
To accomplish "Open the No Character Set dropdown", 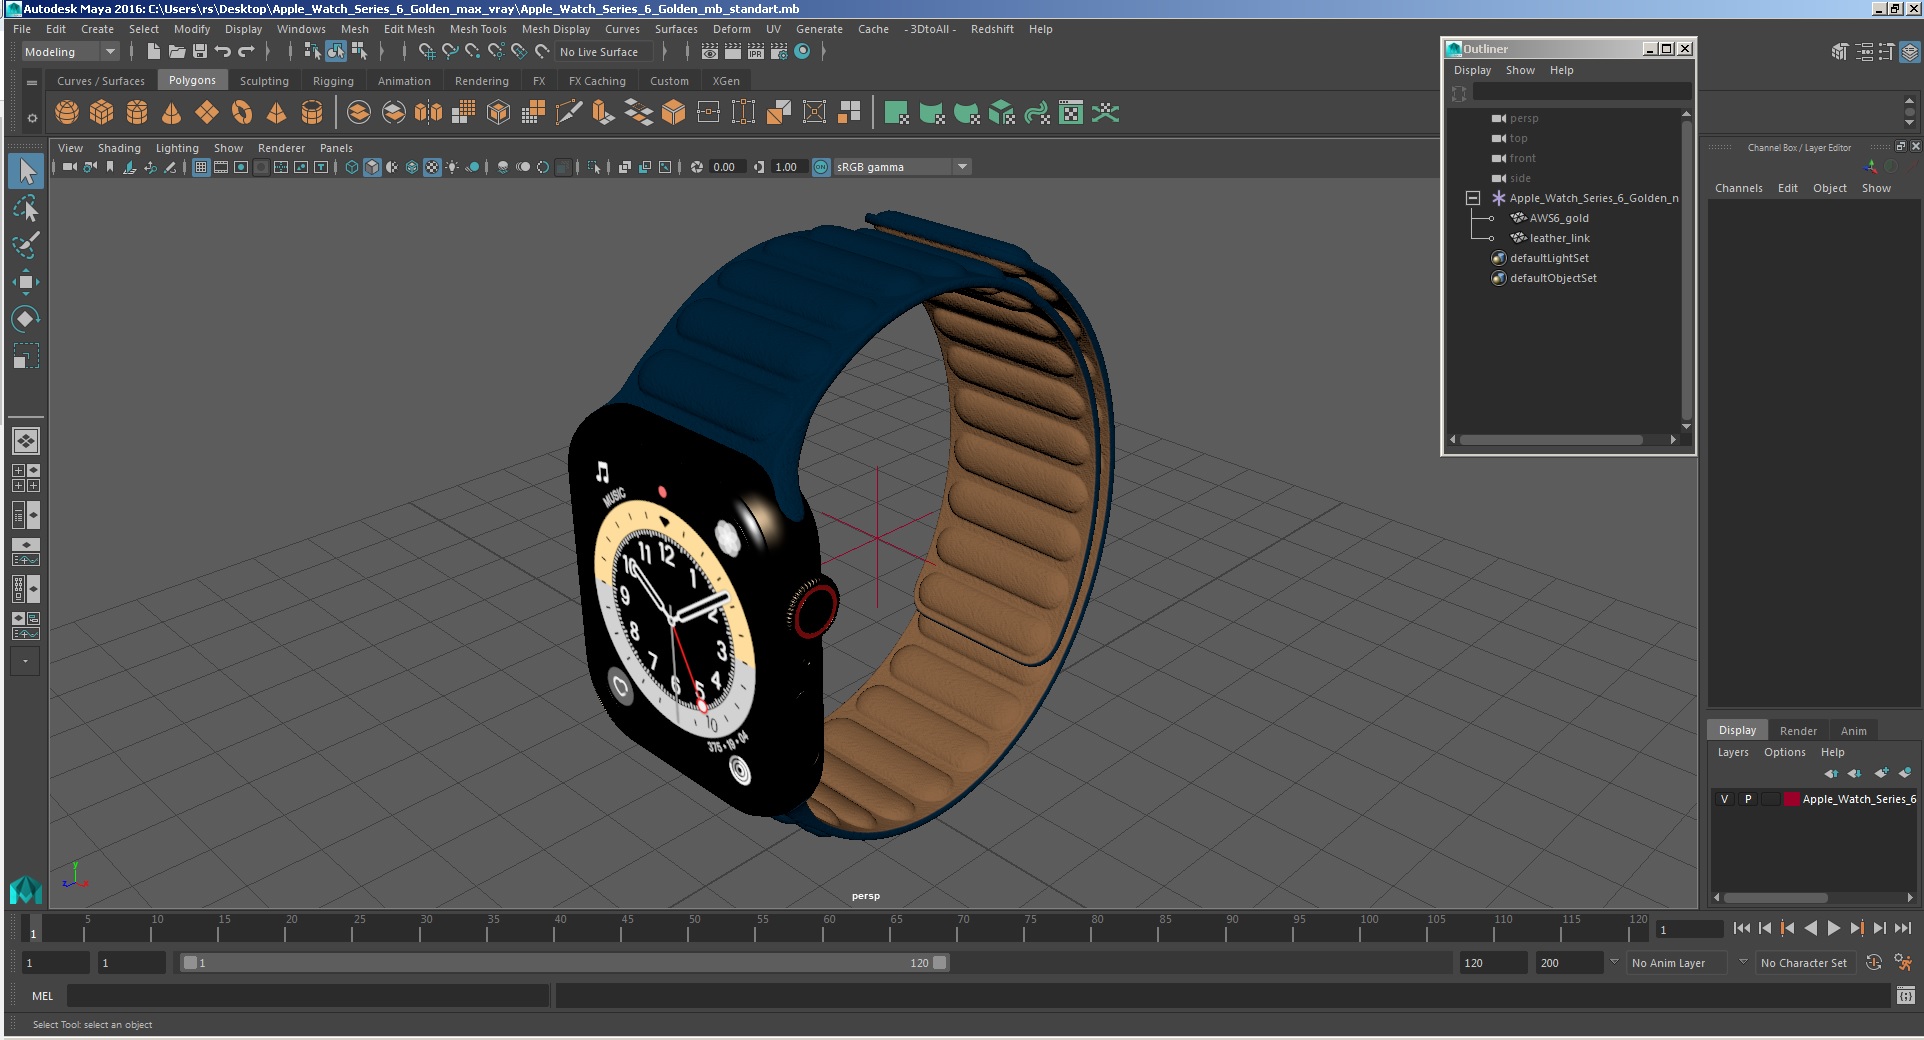I will 1806,963.
